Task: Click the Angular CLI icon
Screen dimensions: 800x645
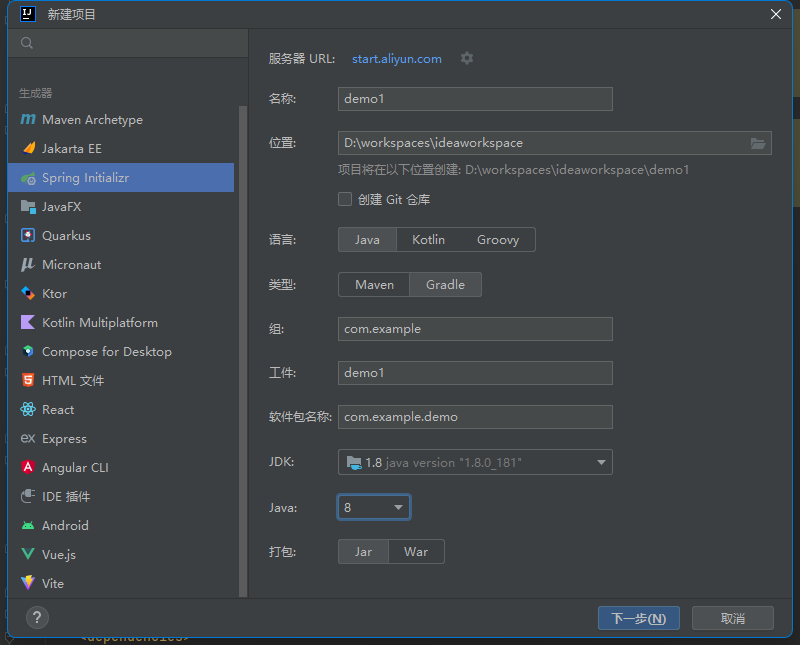Action: click(28, 467)
